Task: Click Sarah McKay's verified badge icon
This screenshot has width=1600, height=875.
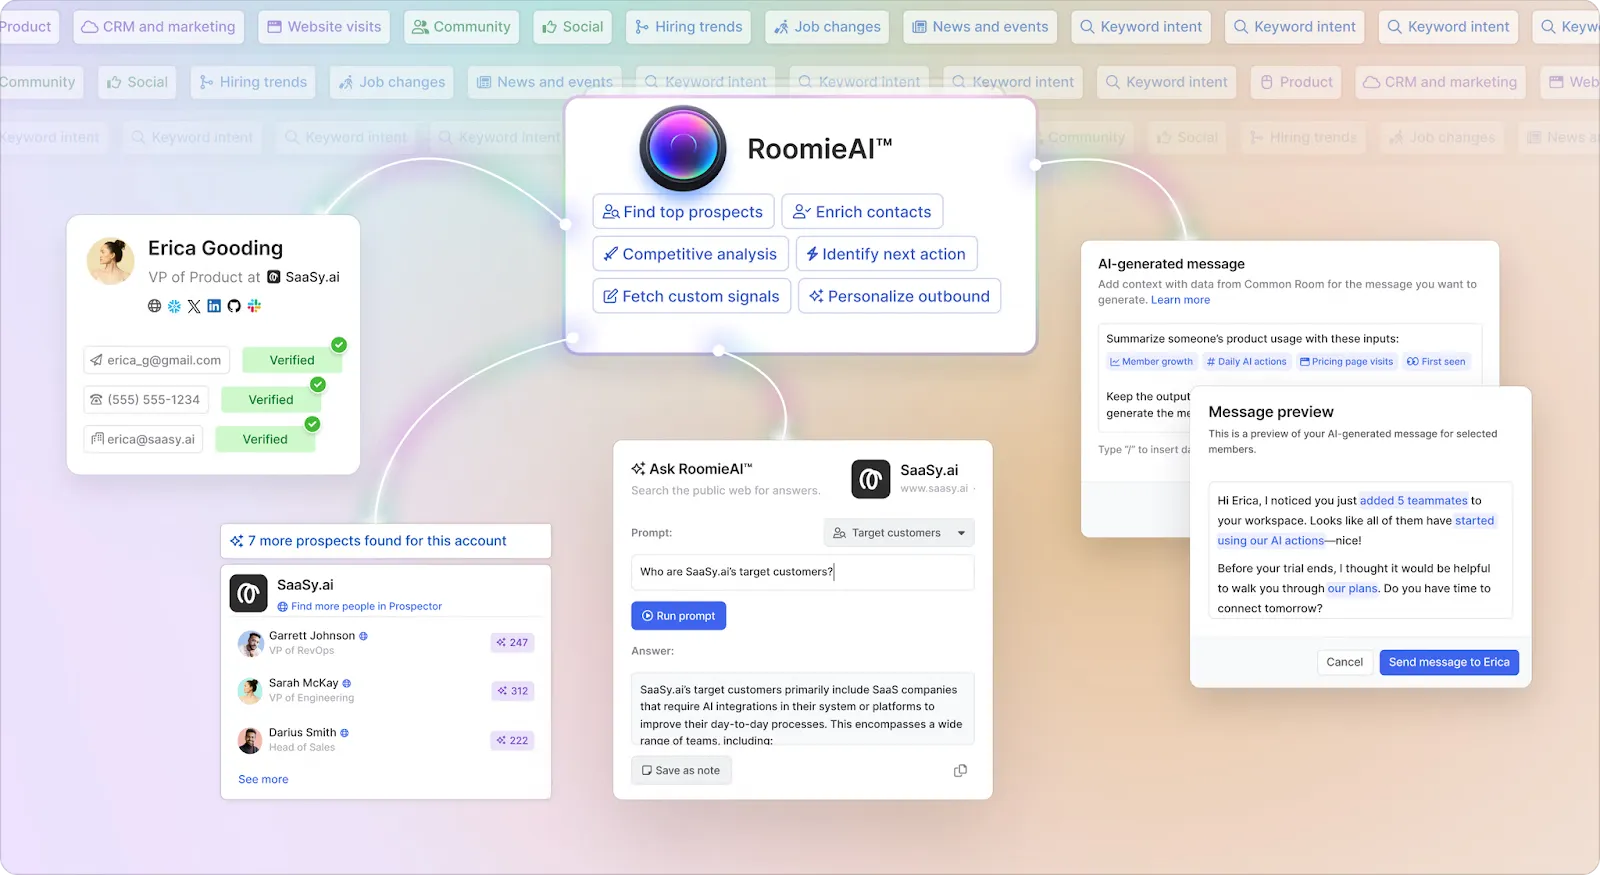Action: coord(347,683)
